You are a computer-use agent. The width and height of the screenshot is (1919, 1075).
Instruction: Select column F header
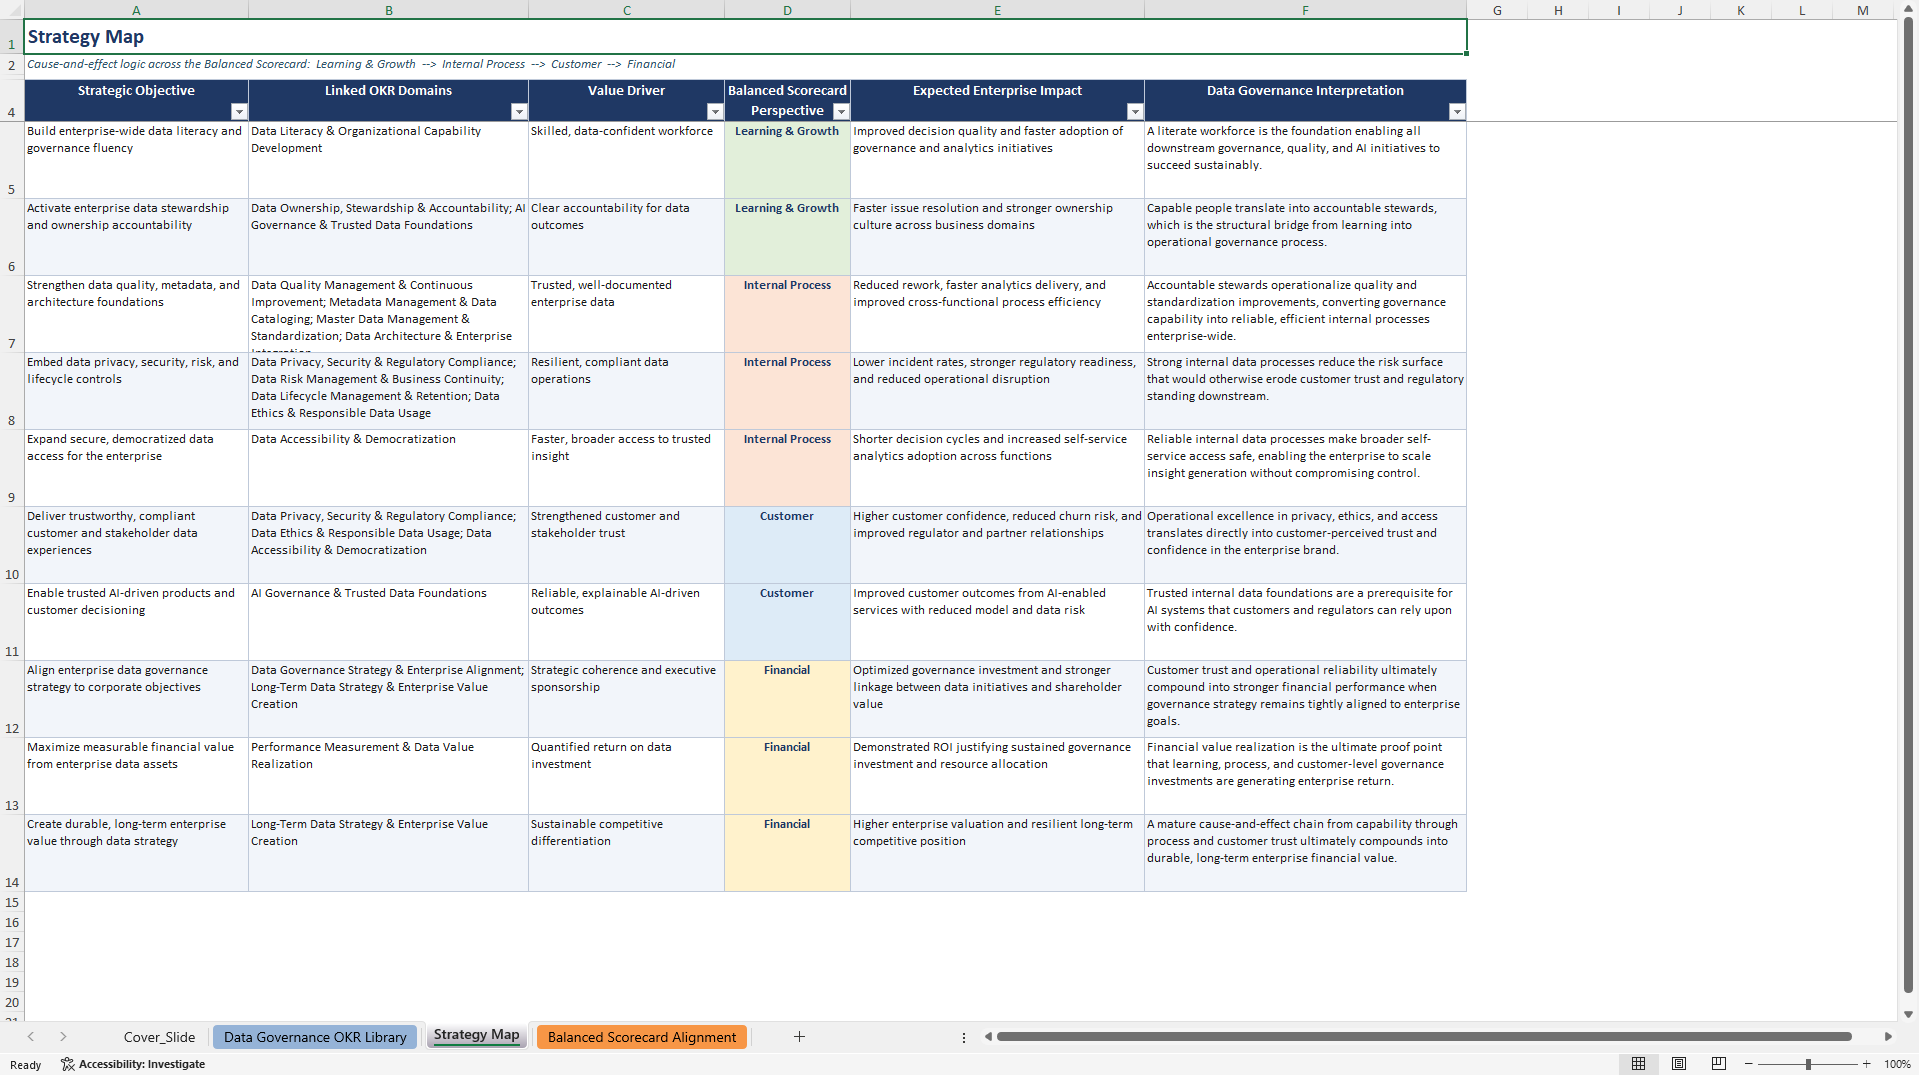point(1305,10)
